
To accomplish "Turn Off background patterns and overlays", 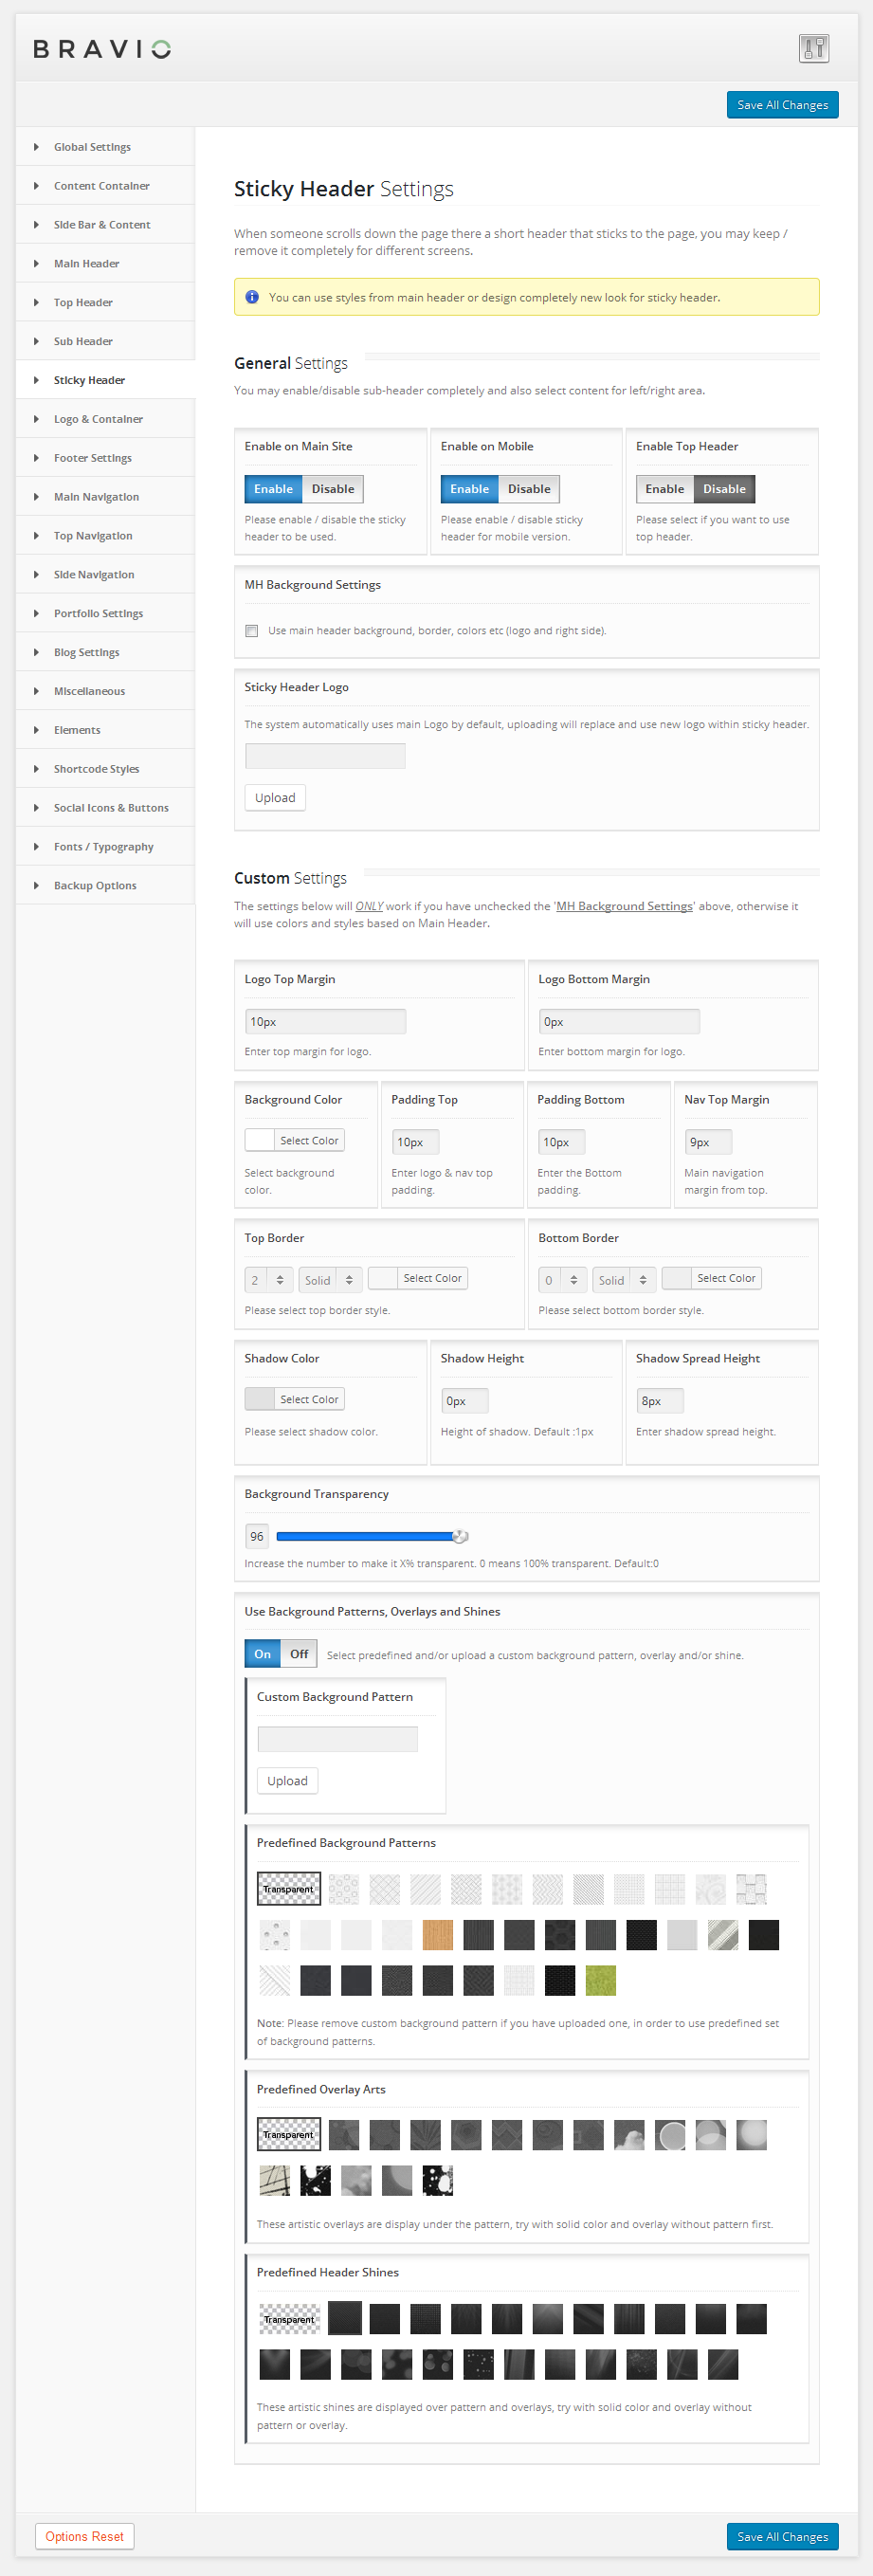I will [x=298, y=1654].
